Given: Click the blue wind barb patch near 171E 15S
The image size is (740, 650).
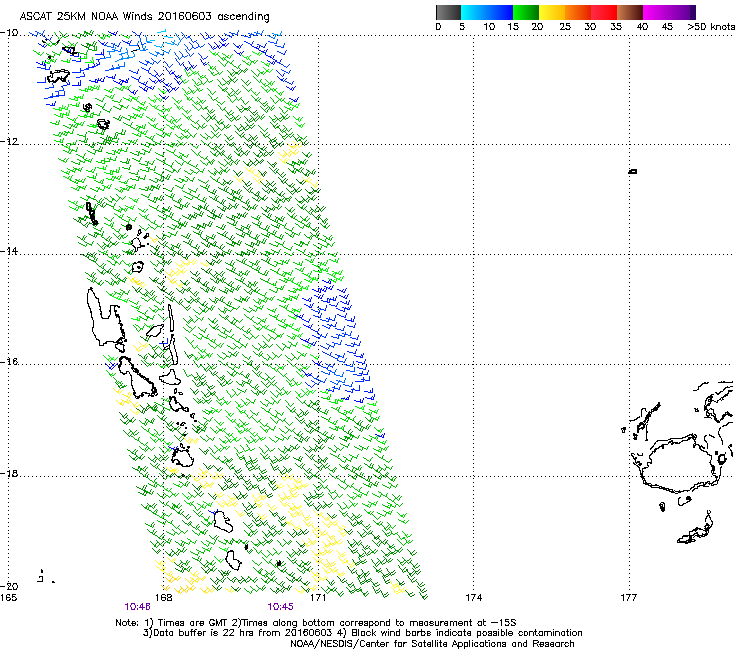Looking at the screenshot, I should [335, 342].
